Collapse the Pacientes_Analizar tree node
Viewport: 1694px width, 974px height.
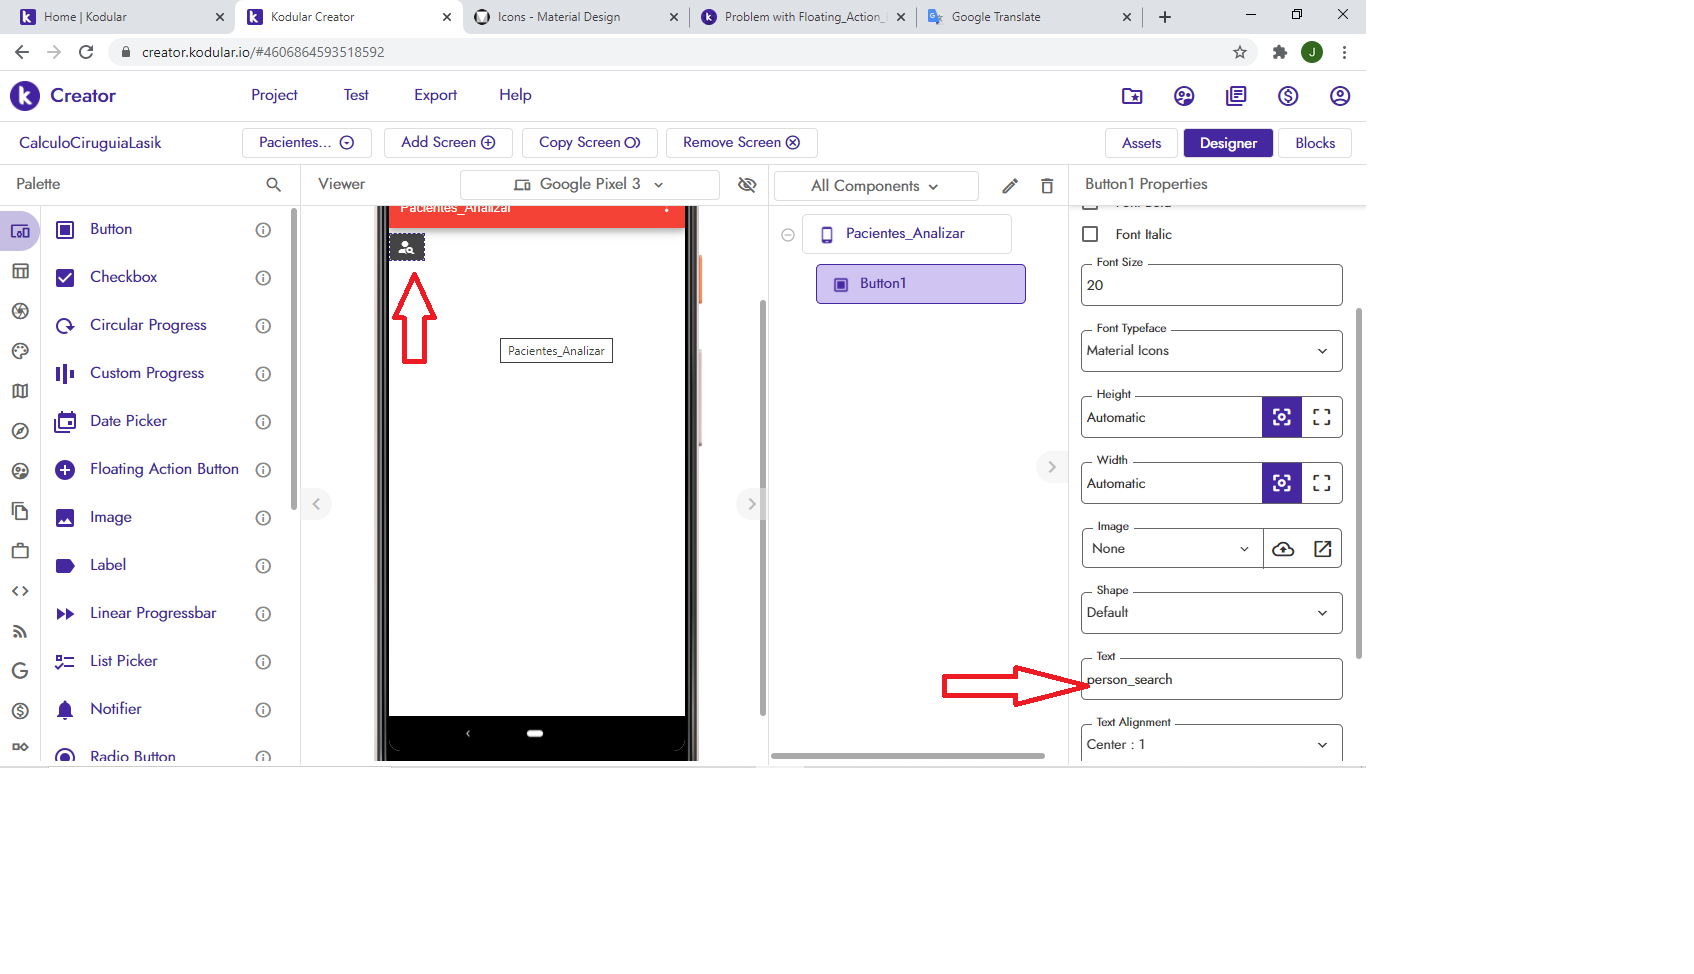coord(788,235)
